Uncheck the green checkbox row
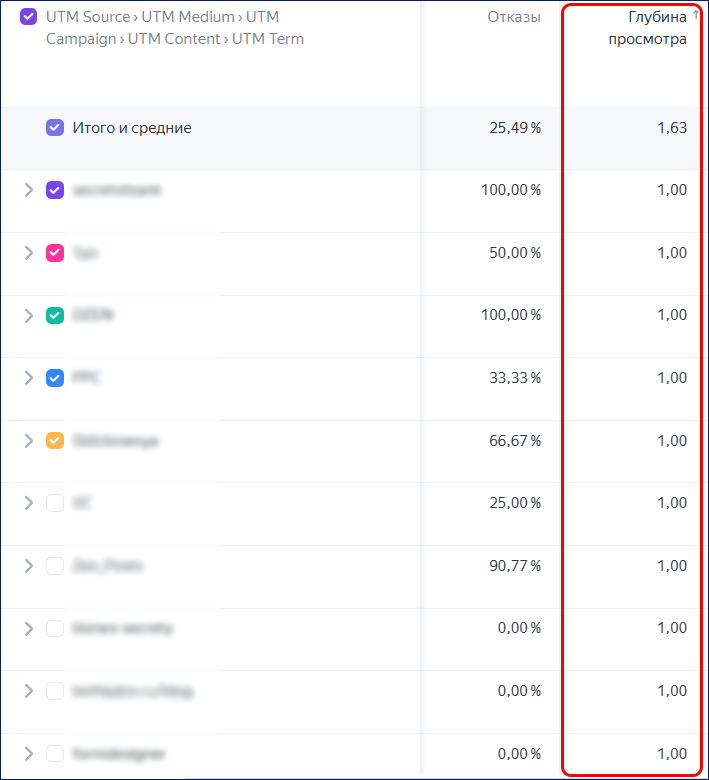The height and width of the screenshot is (780, 709). pyautogui.click(x=55, y=315)
